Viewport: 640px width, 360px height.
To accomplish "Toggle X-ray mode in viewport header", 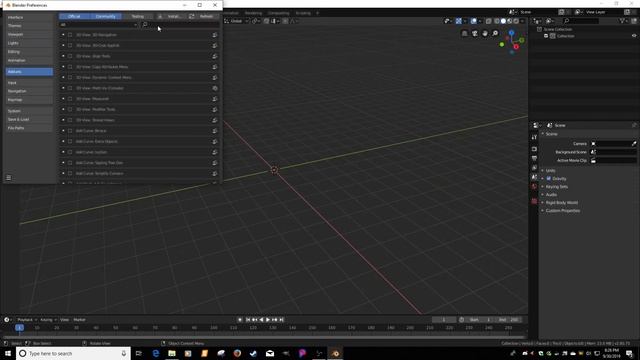I will point(489,21).
